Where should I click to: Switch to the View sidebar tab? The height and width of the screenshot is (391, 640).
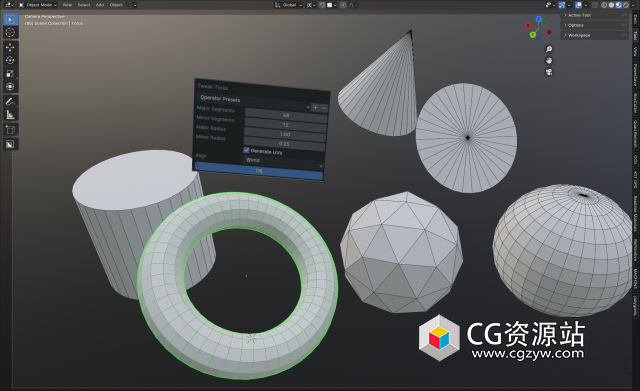tap(636, 51)
